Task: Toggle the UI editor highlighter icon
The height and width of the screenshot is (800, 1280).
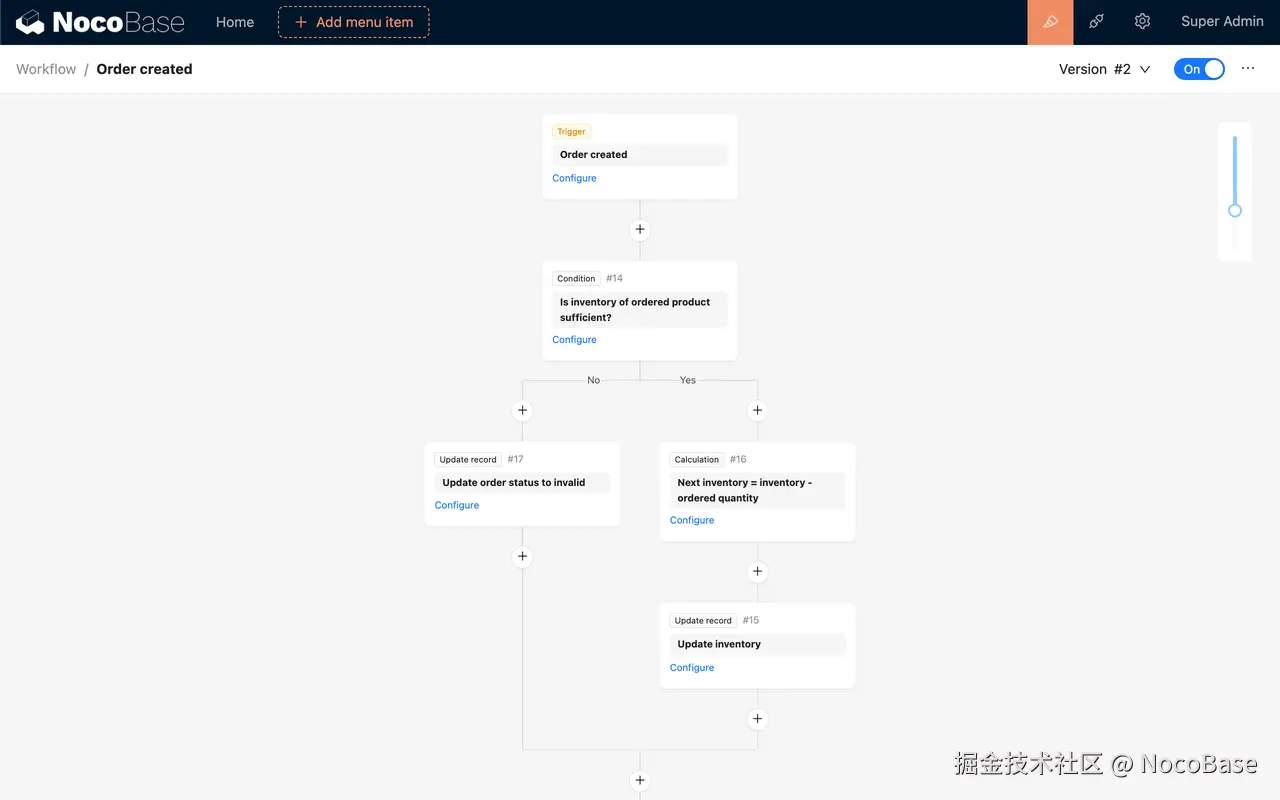Action: [x=1049, y=20]
